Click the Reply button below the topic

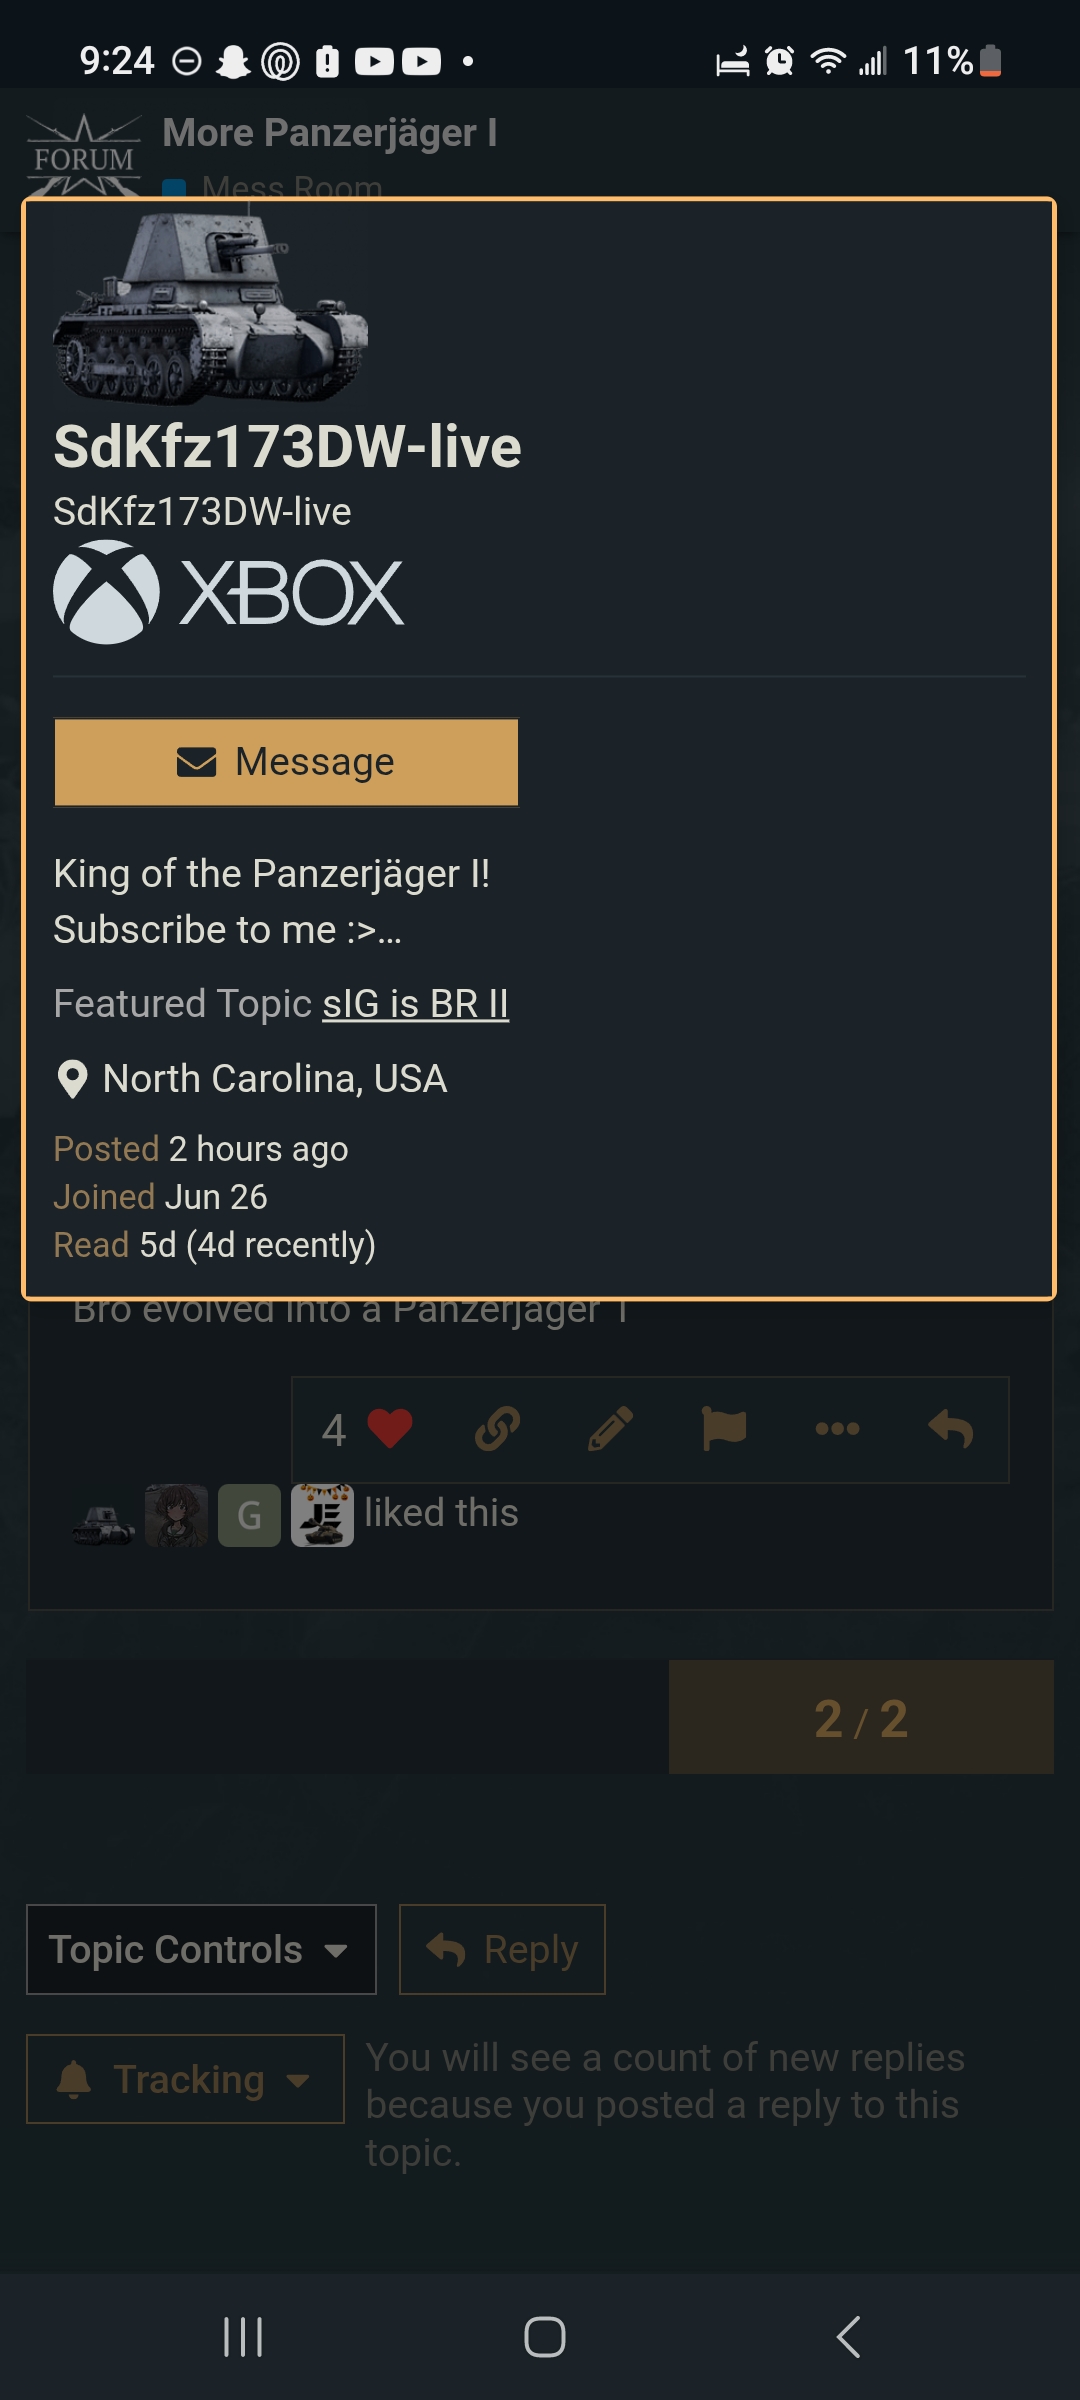tap(502, 1949)
